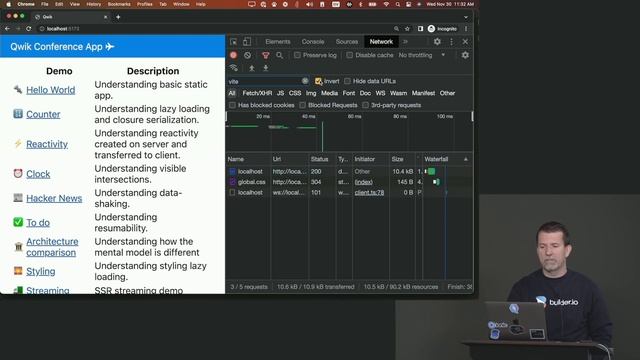Click the export HAR download icon
Screen dimensions: 640x360
(x=266, y=68)
